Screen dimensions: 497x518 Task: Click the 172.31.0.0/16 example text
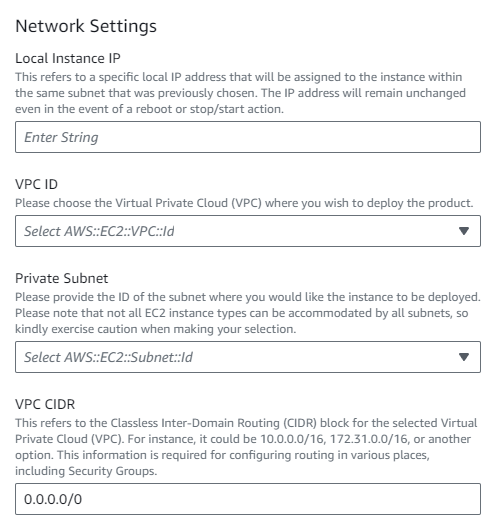[x=369, y=439]
